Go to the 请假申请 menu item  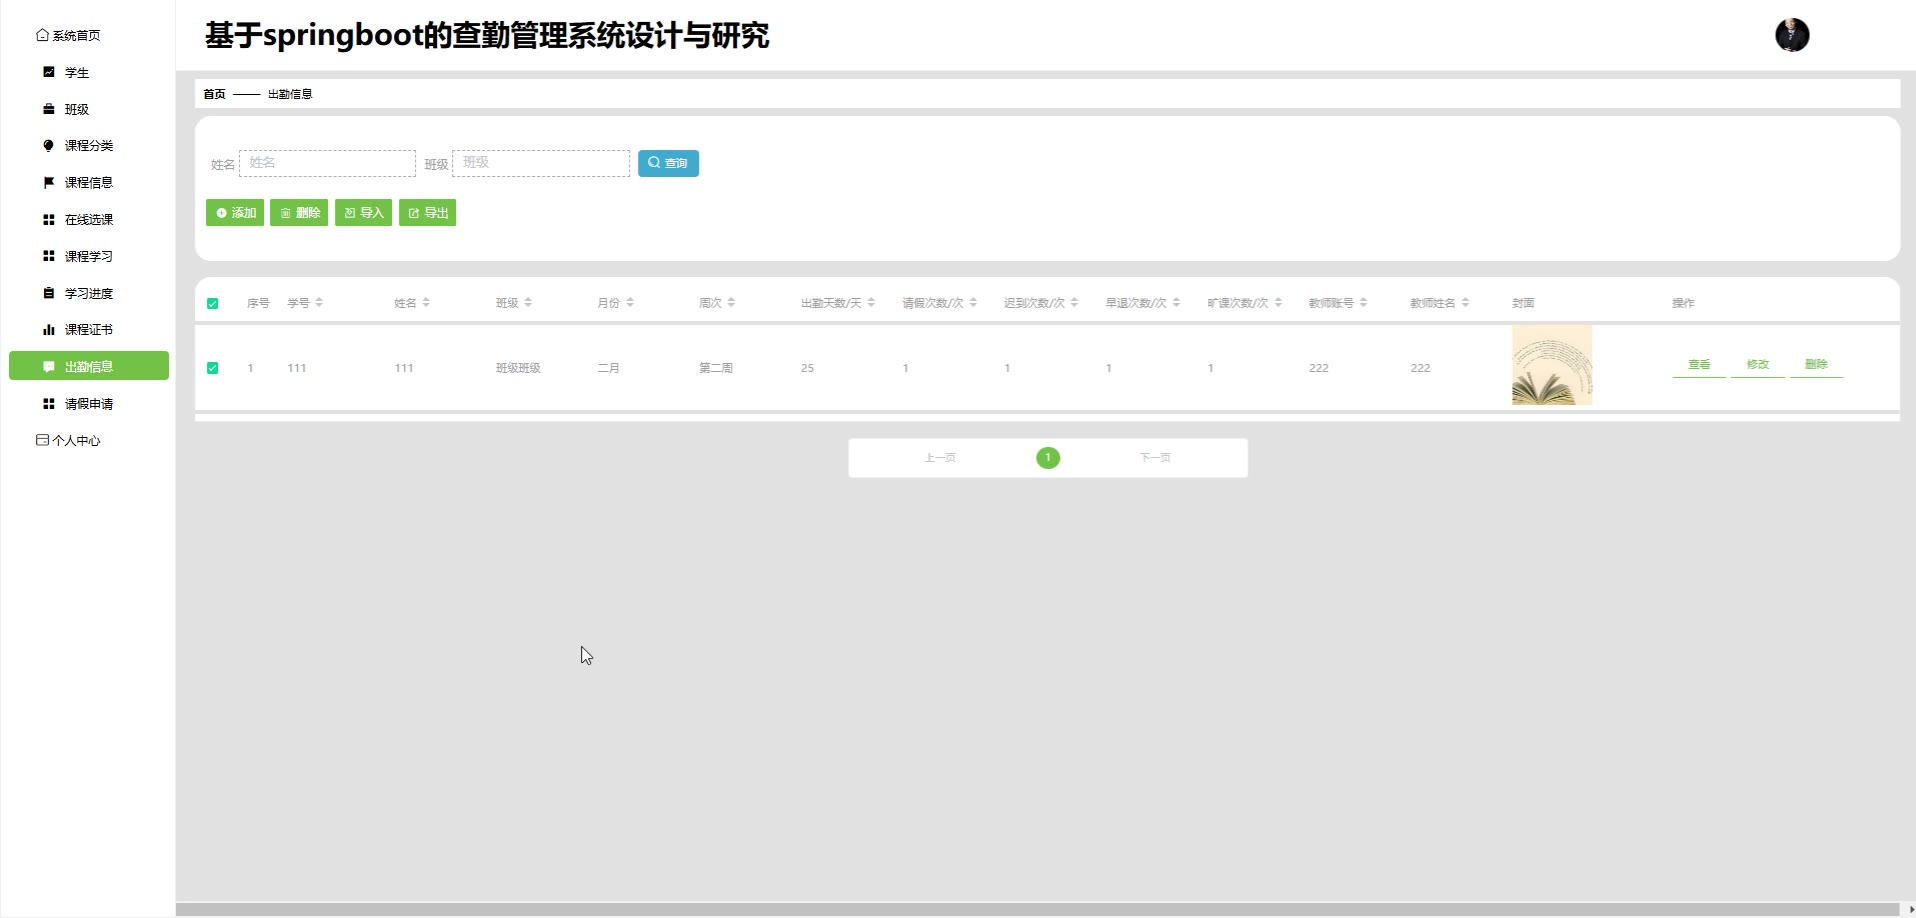point(89,403)
